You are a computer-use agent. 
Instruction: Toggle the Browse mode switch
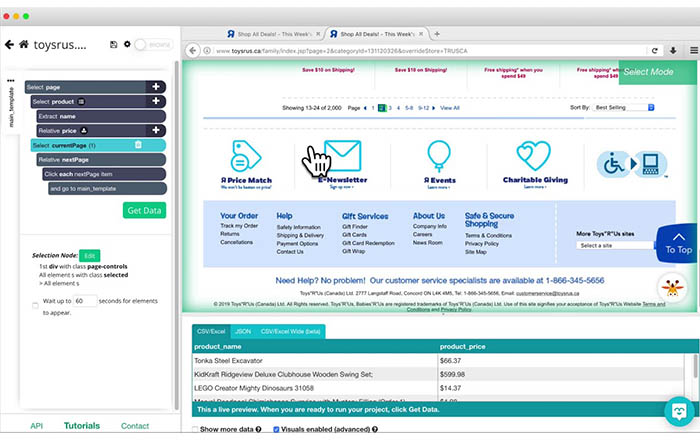pos(153,45)
